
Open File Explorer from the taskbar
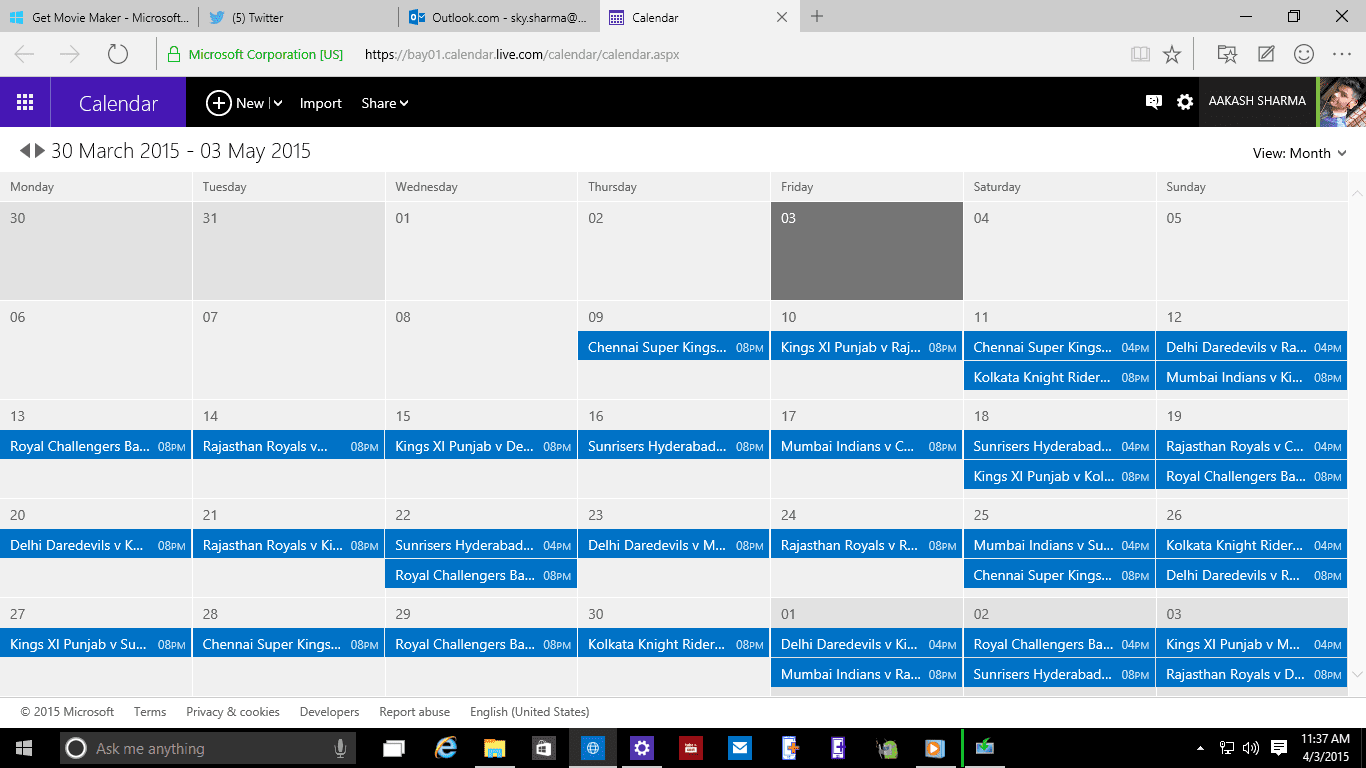(x=495, y=748)
